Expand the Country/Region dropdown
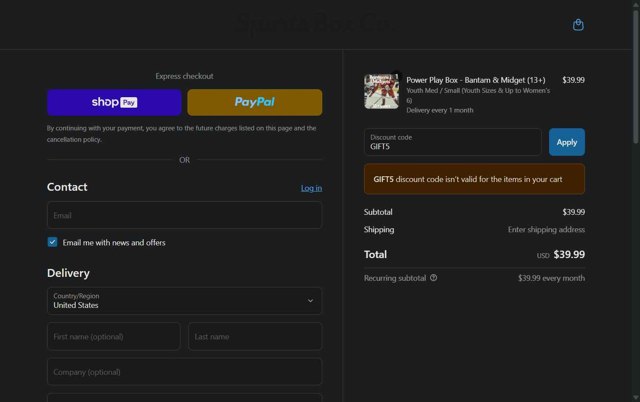This screenshot has height=402, width=640. point(184,301)
